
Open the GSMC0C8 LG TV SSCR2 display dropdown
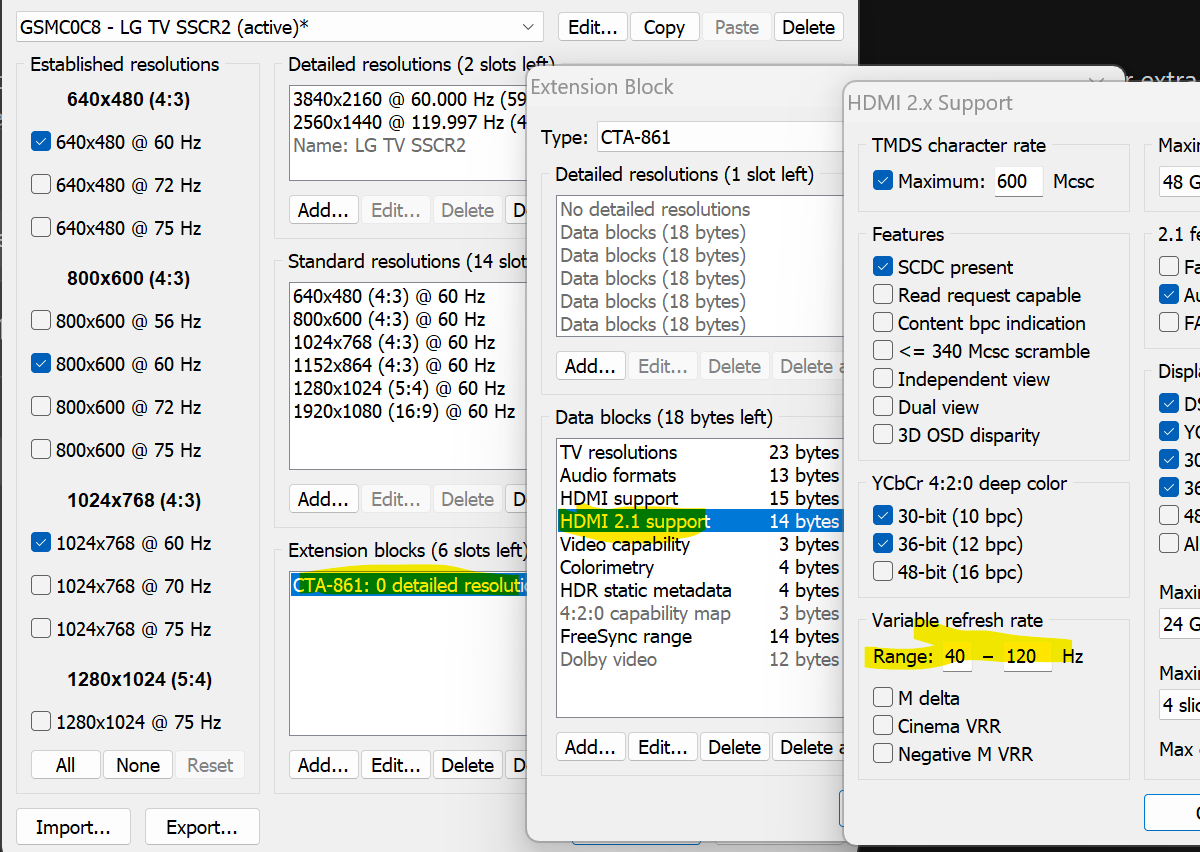tap(279, 27)
